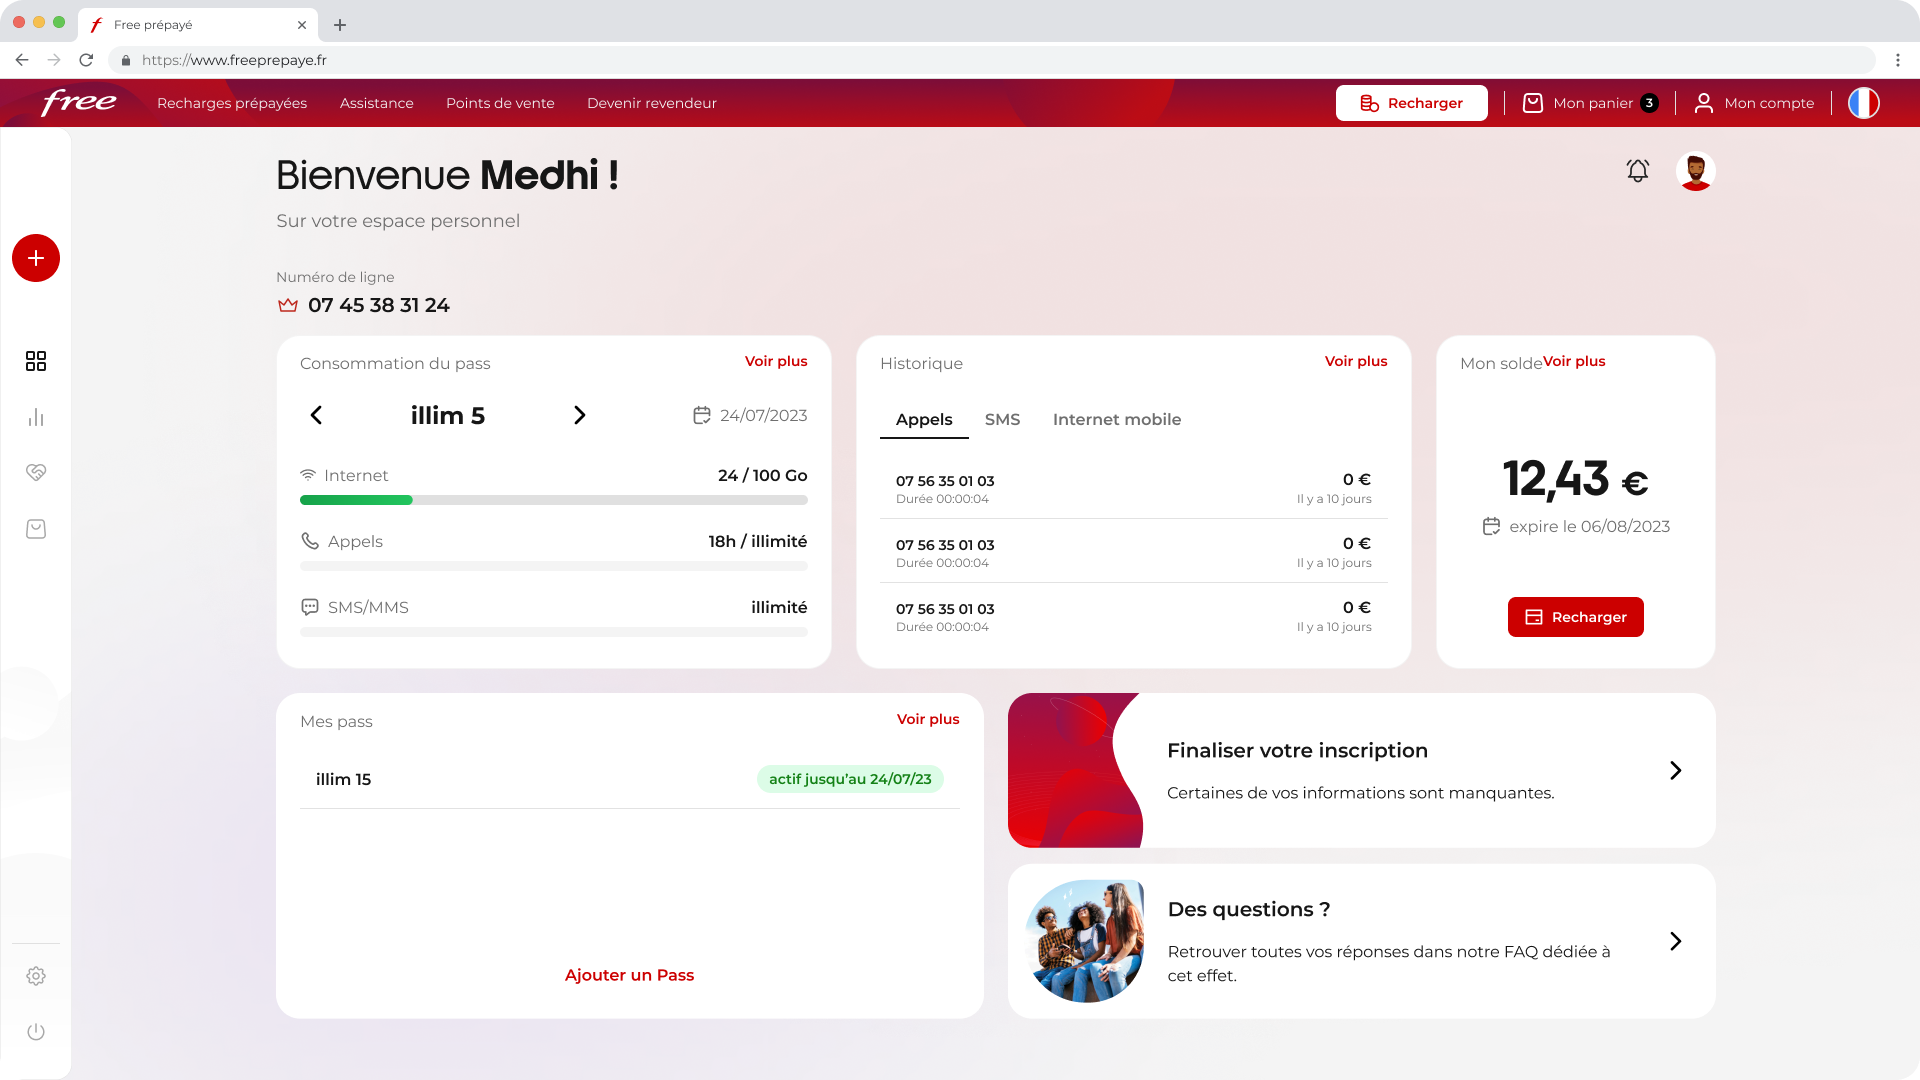Screen dimensions: 1920x1080
Task: Open the handshake heart sidebar icon
Action: coord(36,472)
